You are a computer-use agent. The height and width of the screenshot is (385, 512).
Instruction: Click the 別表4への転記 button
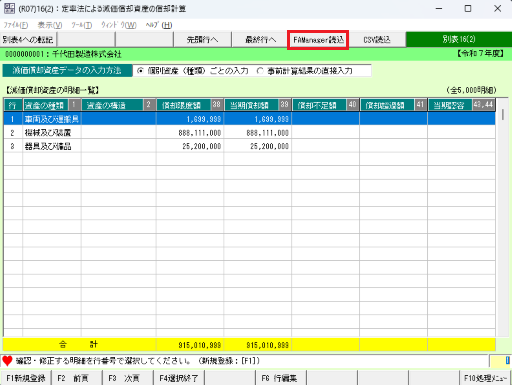click(28, 40)
